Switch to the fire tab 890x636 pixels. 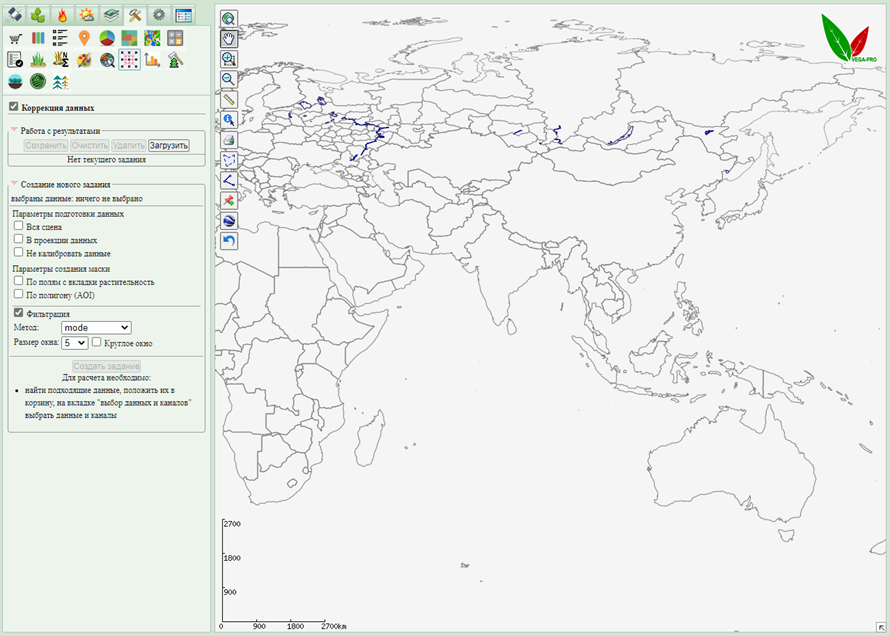62,15
